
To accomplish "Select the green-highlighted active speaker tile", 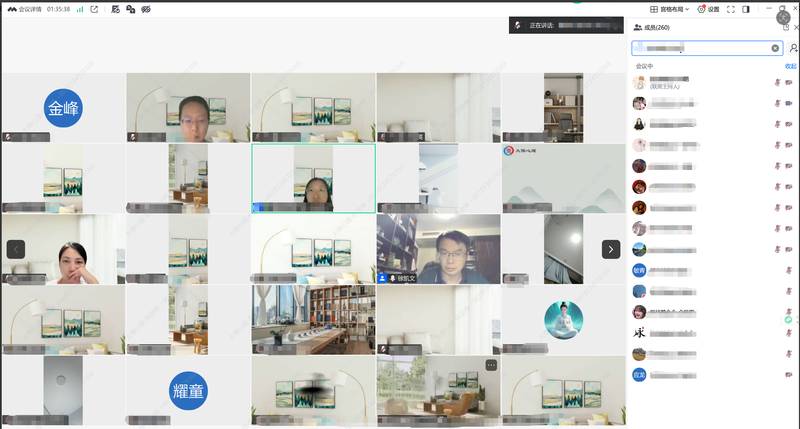I will [x=313, y=178].
